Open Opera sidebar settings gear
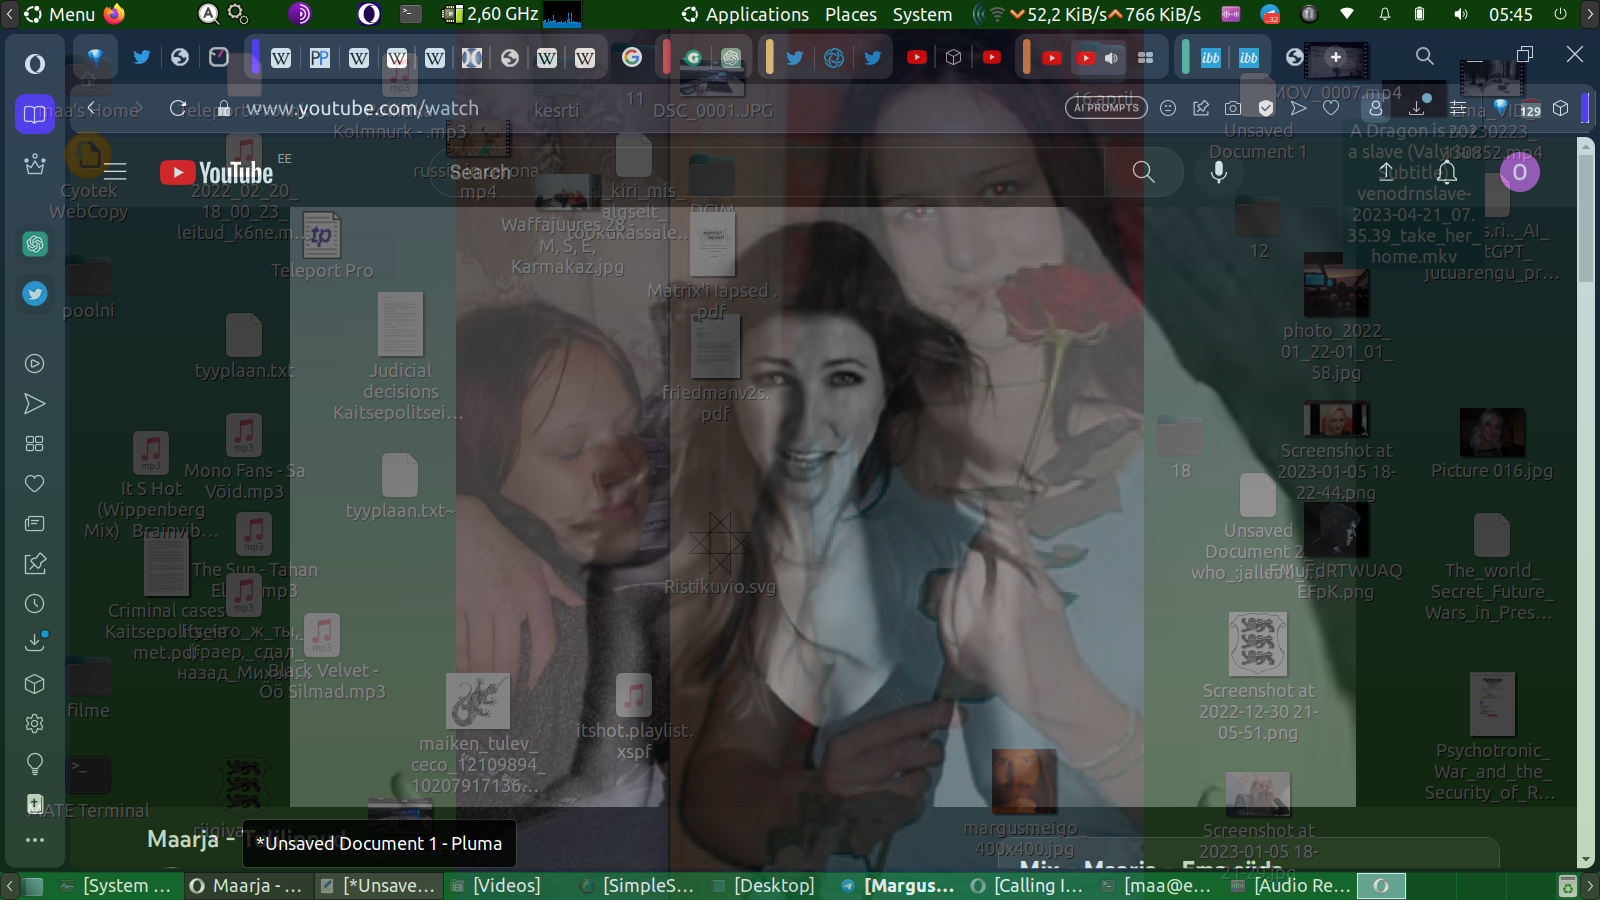The height and width of the screenshot is (900, 1600). pyautogui.click(x=35, y=724)
